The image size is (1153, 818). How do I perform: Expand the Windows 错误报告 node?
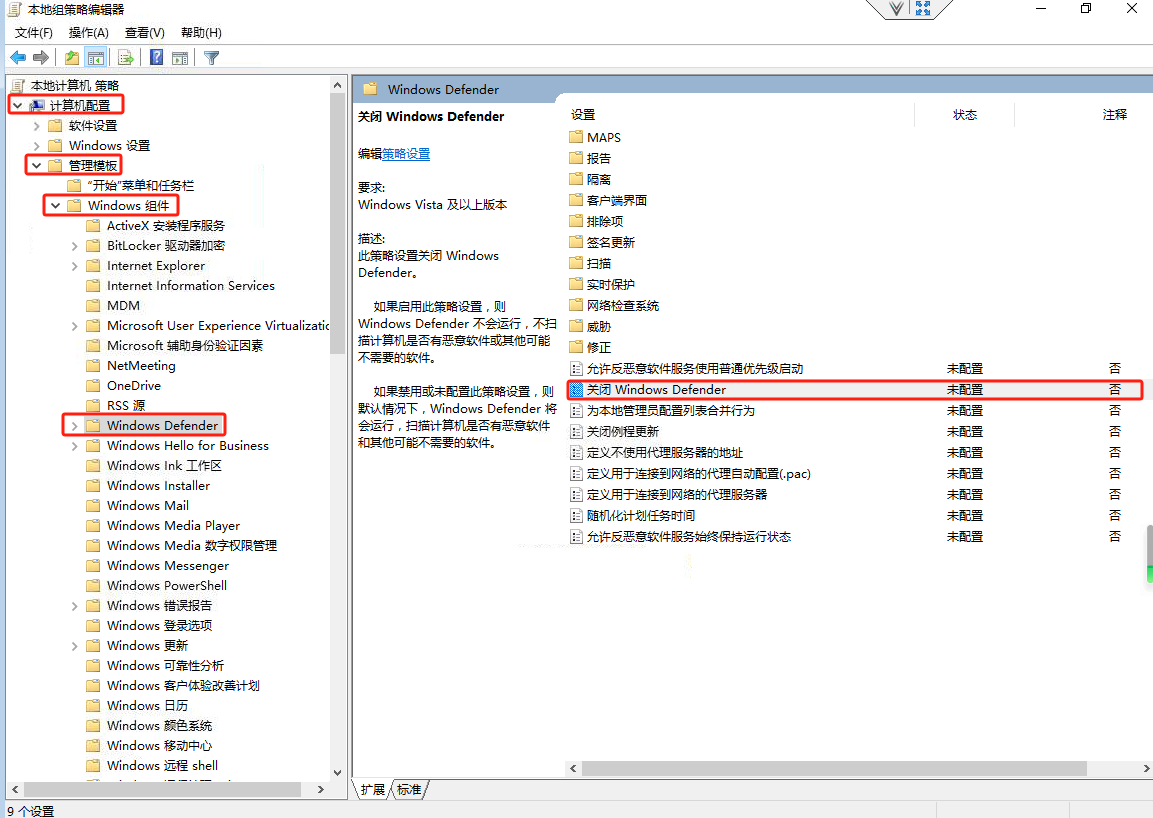(x=75, y=605)
